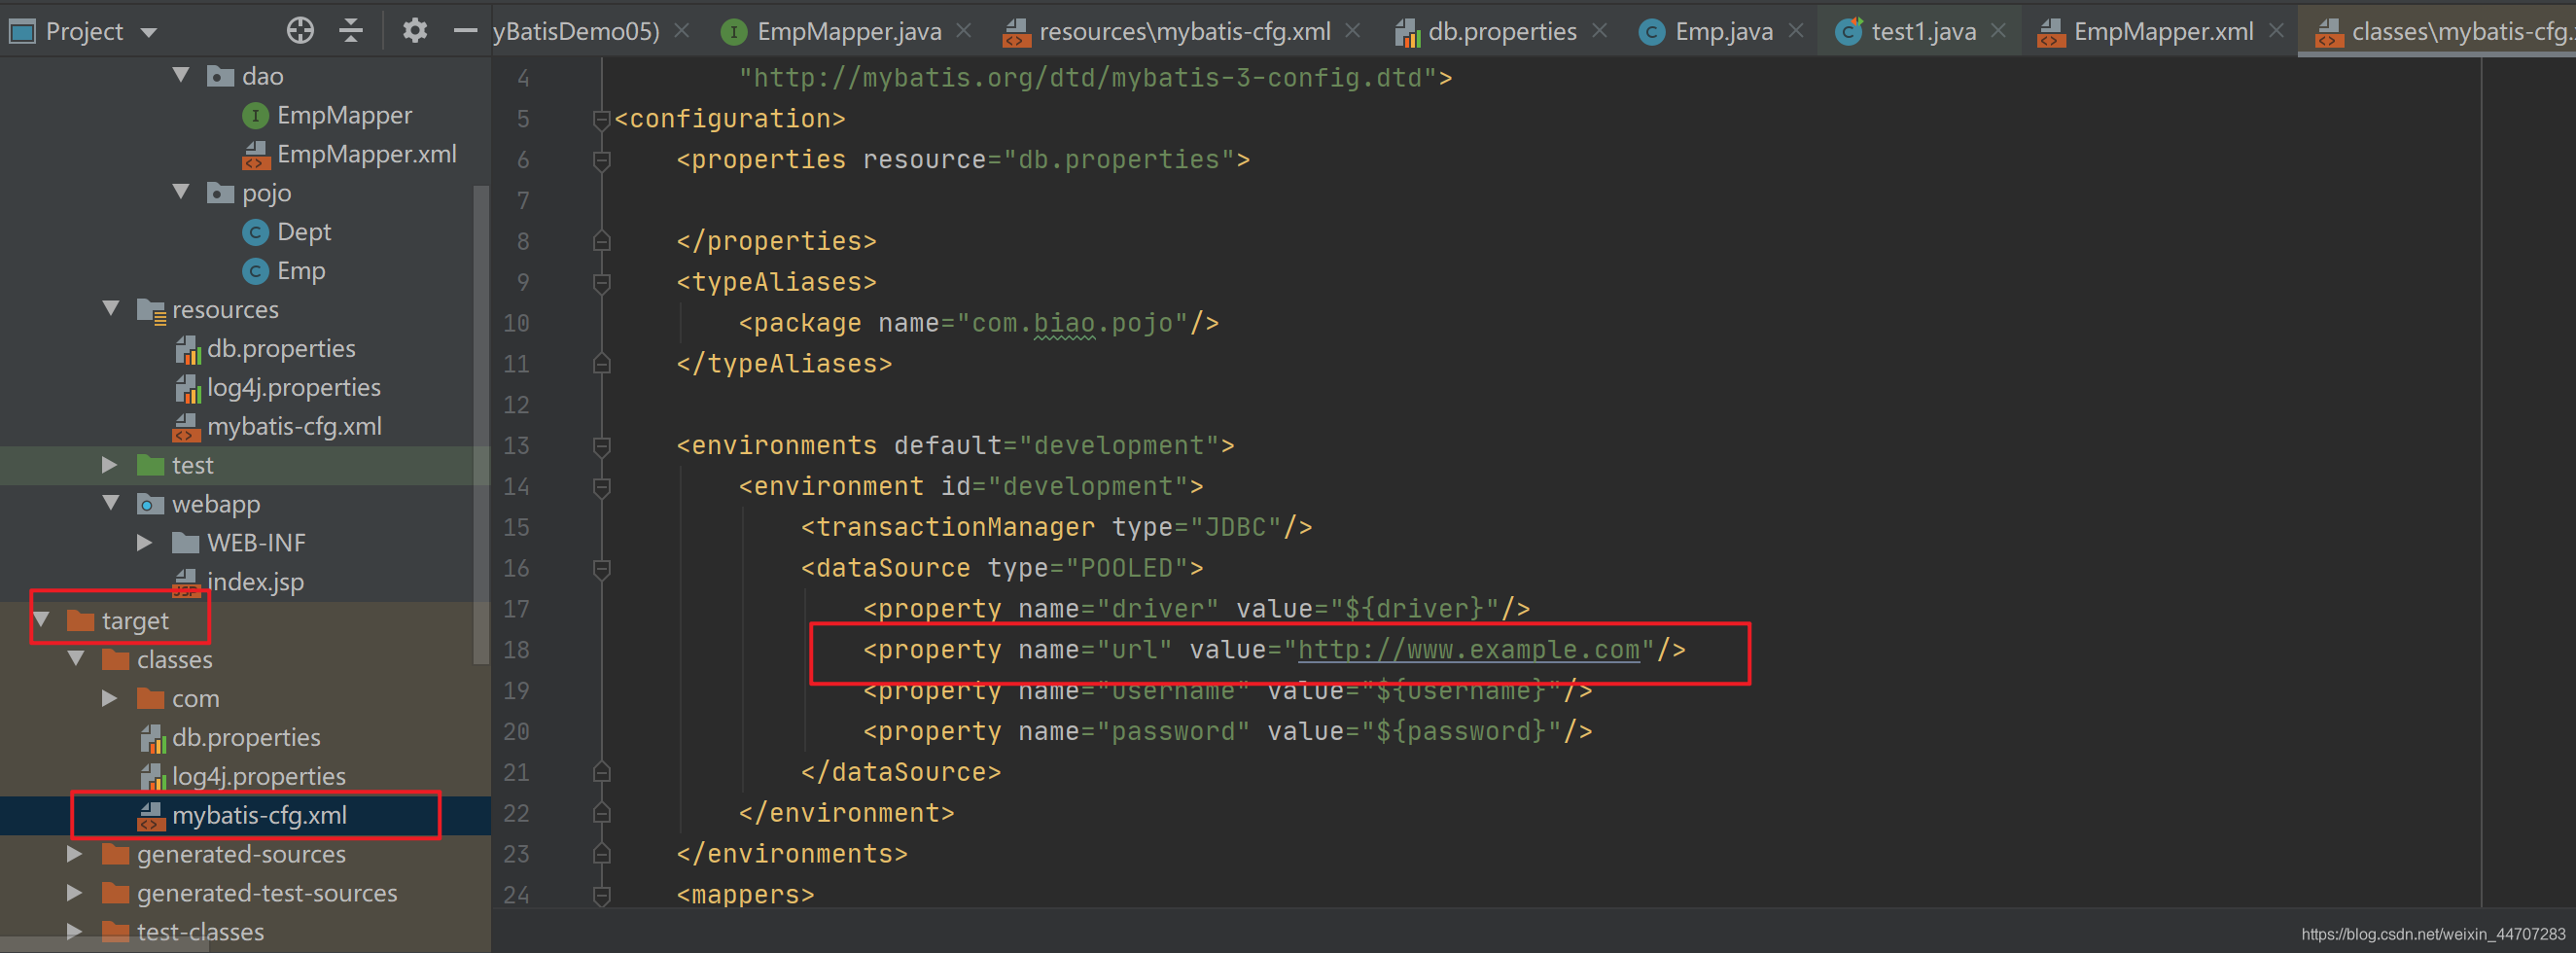Collapse the resources folder
The image size is (2576, 953).
pos(111,308)
